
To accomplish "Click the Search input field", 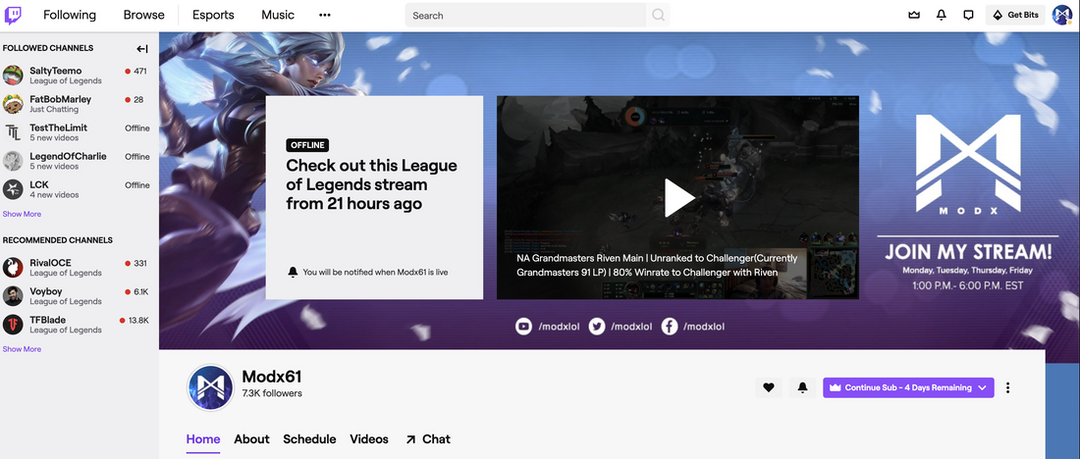I will pyautogui.click(x=525, y=15).
